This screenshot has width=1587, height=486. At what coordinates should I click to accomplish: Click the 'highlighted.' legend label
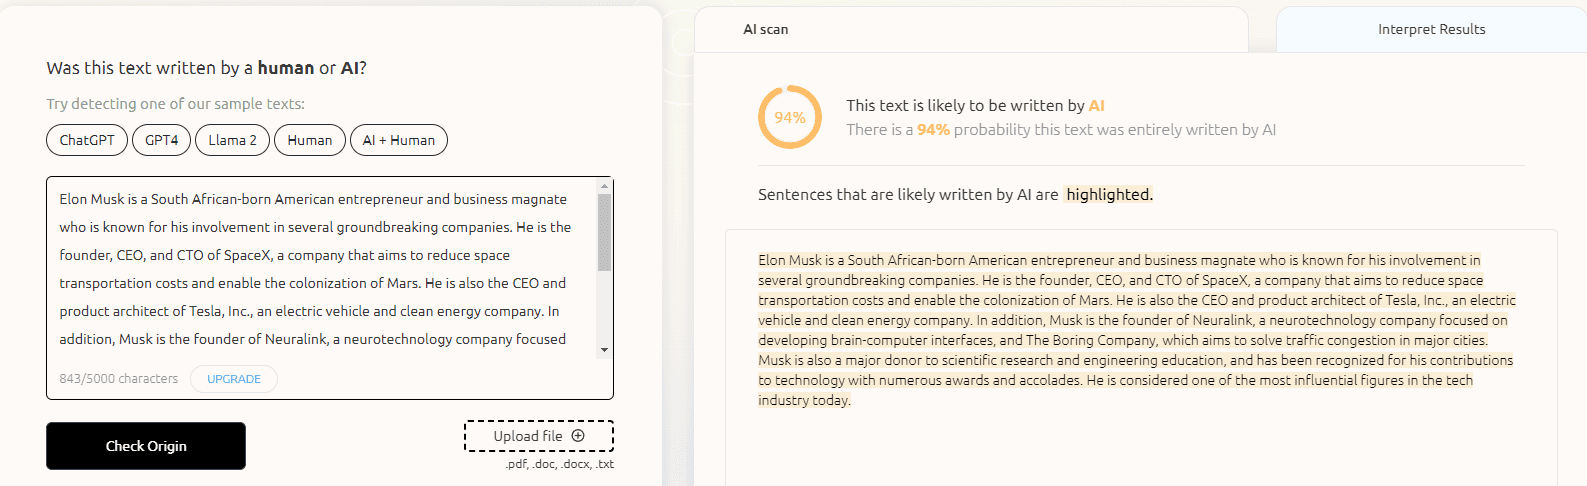point(1109,195)
